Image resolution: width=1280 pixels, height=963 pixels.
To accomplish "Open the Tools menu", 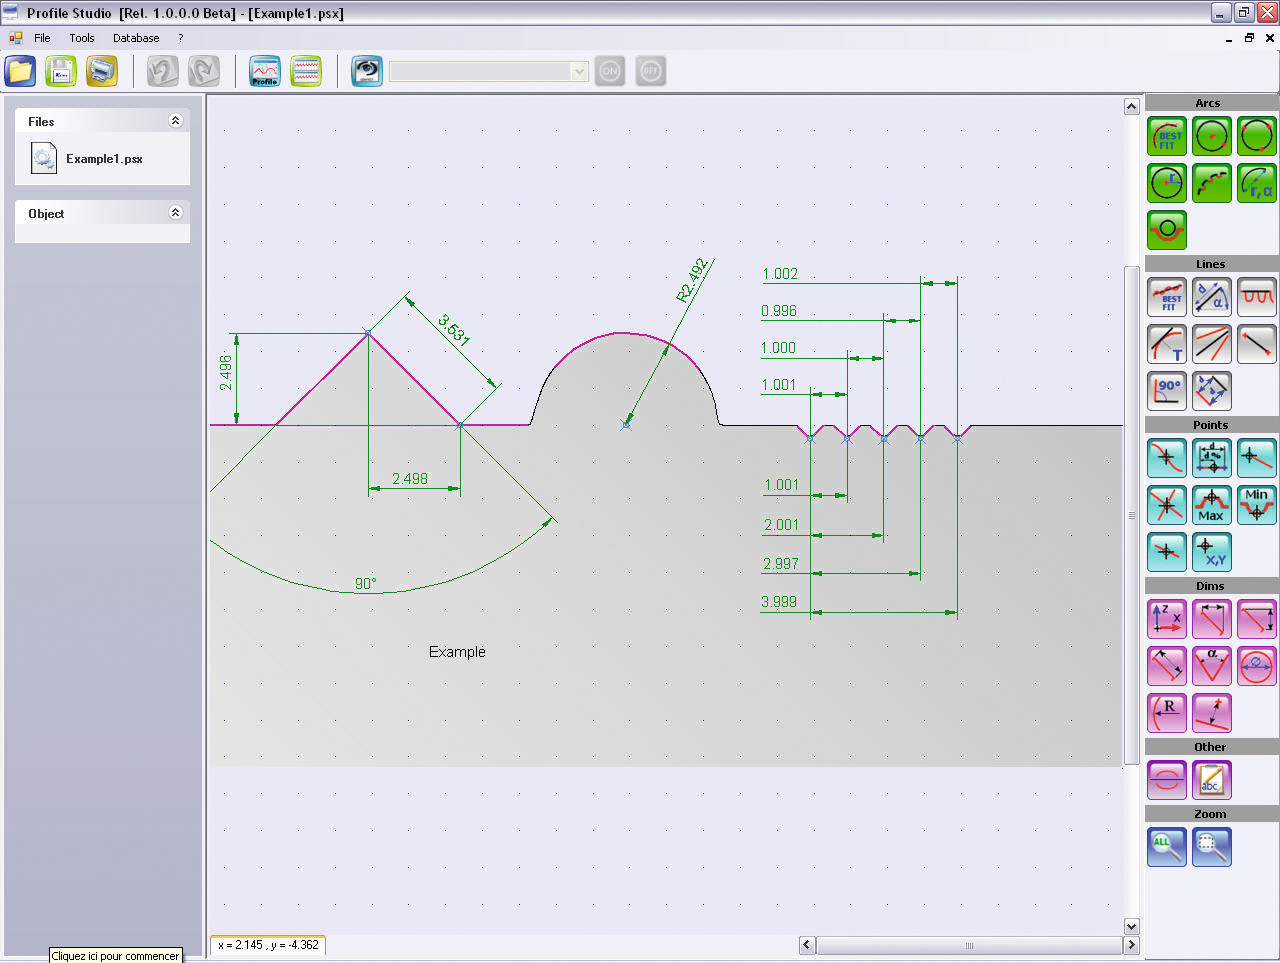I will pyautogui.click(x=82, y=38).
